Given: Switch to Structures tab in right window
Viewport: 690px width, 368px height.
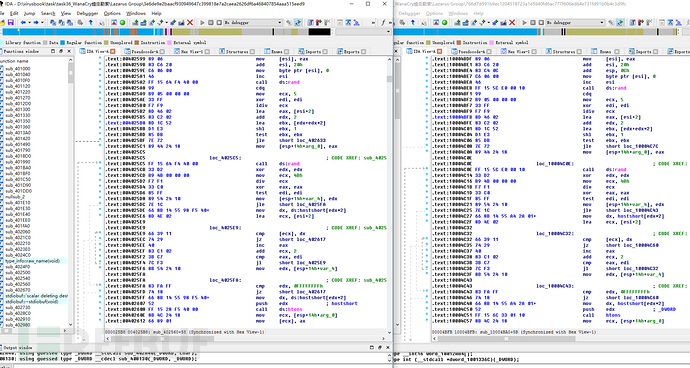Looking at the screenshot, I should tap(564, 52).
